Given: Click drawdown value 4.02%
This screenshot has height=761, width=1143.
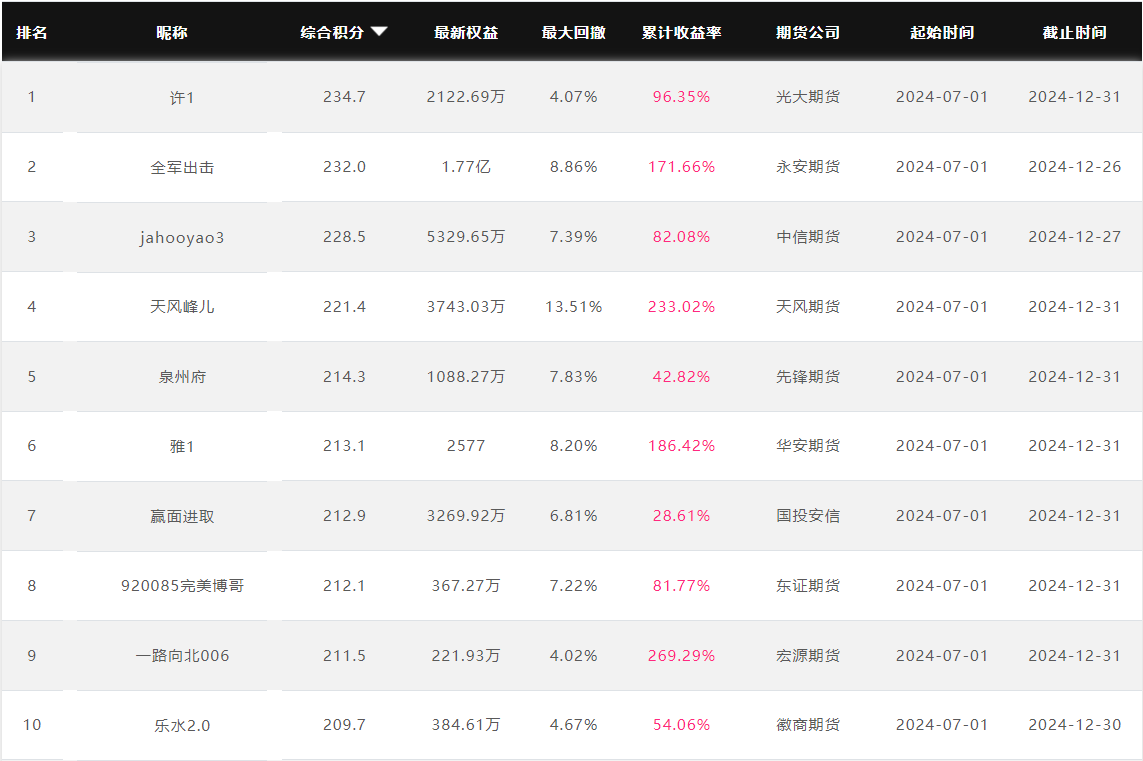Looking at the screenshot, I should pyautogui.click(x=574, y=655).
